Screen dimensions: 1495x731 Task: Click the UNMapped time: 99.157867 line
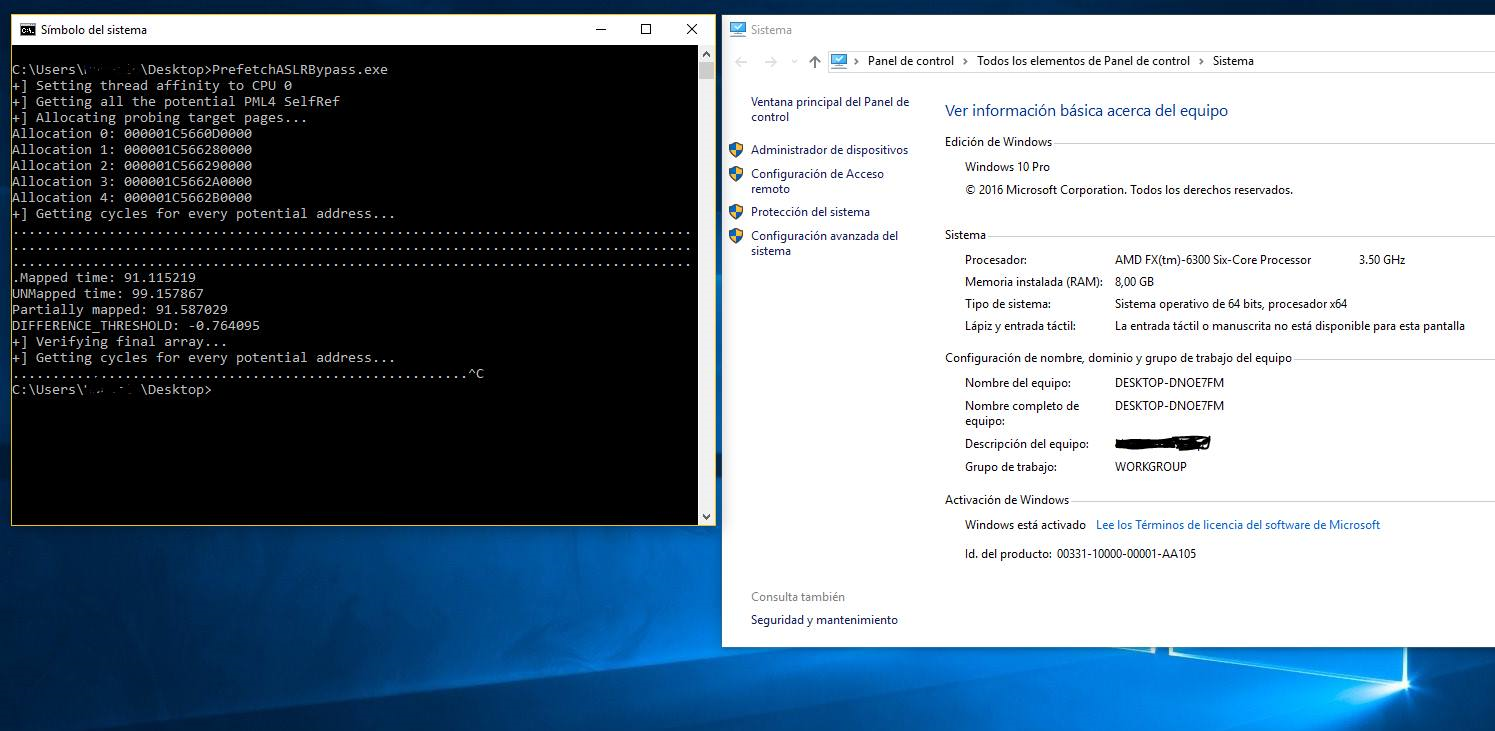[x=108, y=294]
